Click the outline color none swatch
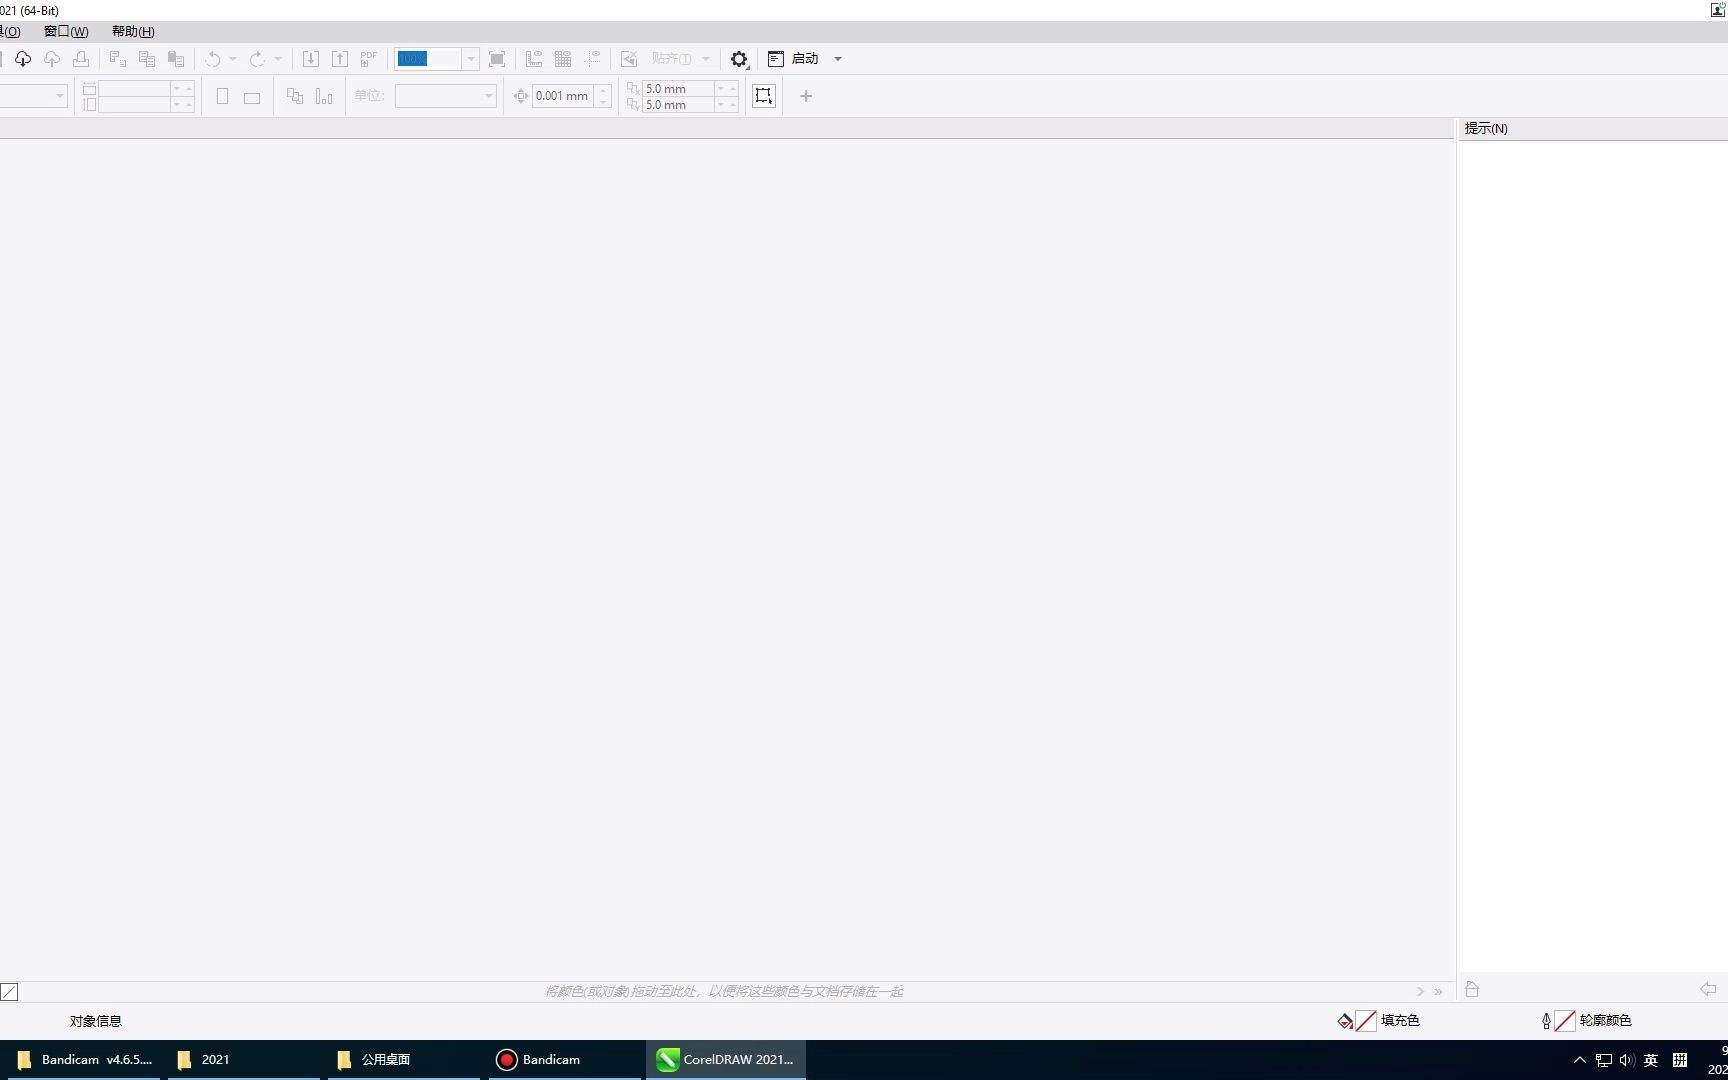The image size is (1728, 1080). 1565,1021
